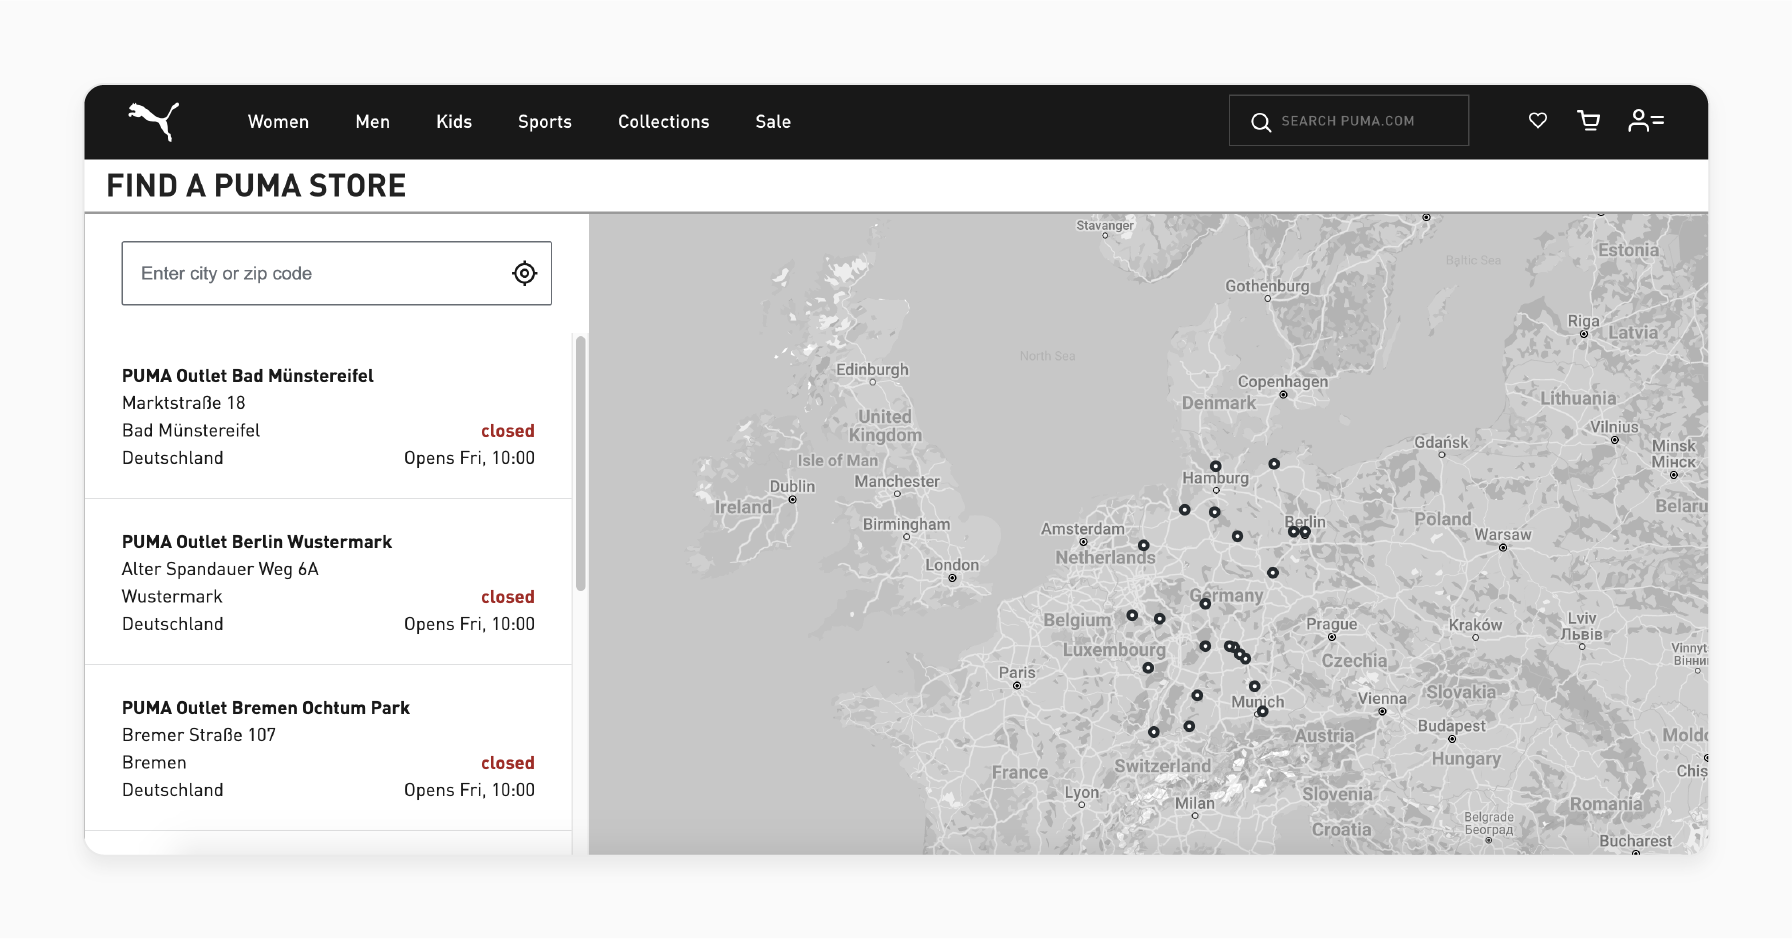
Task: Use my location crosshair icon
Action: (525, 273)
